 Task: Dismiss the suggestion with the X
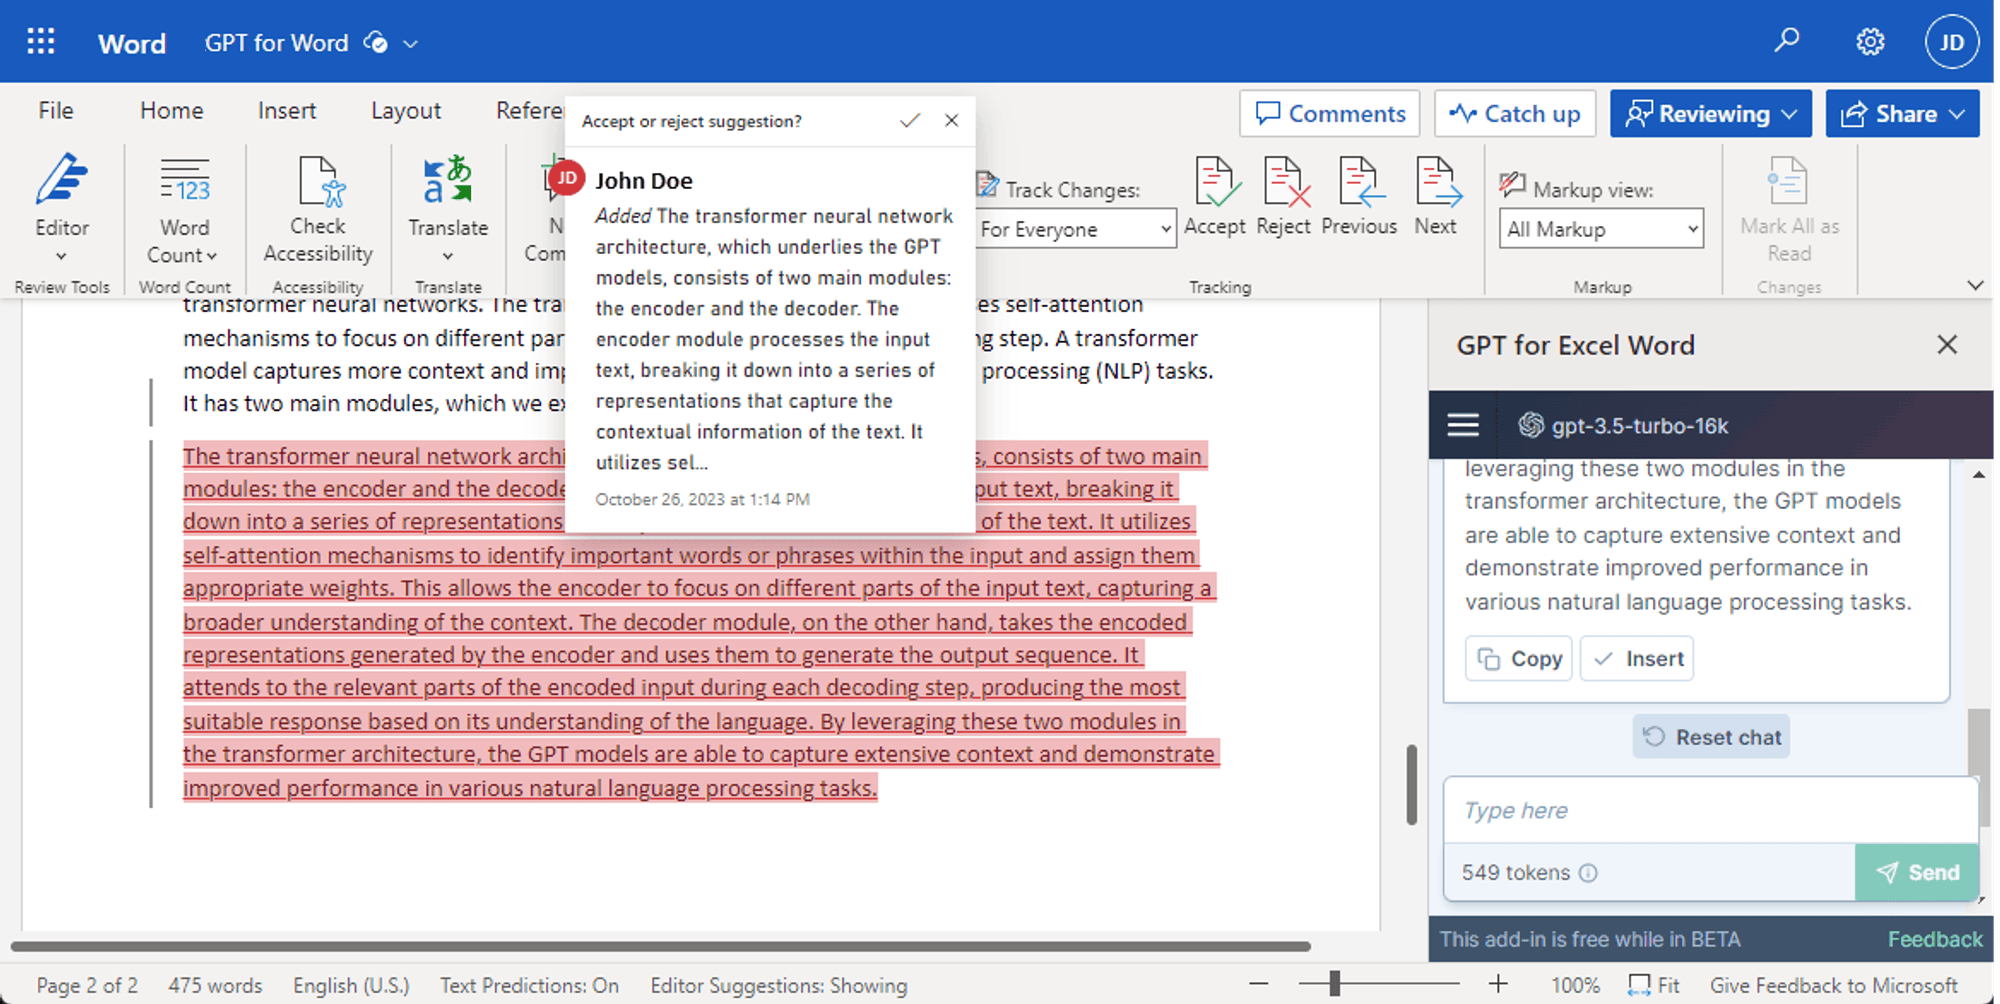coord(951,120)
